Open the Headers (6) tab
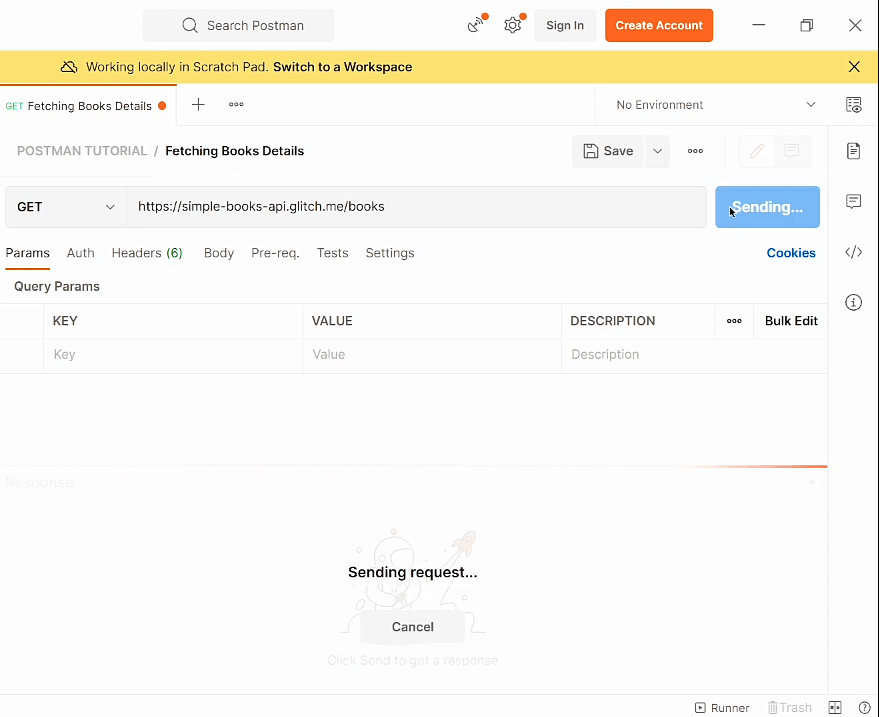The width and height of the screenshot is (879, 717). [147, 253]
